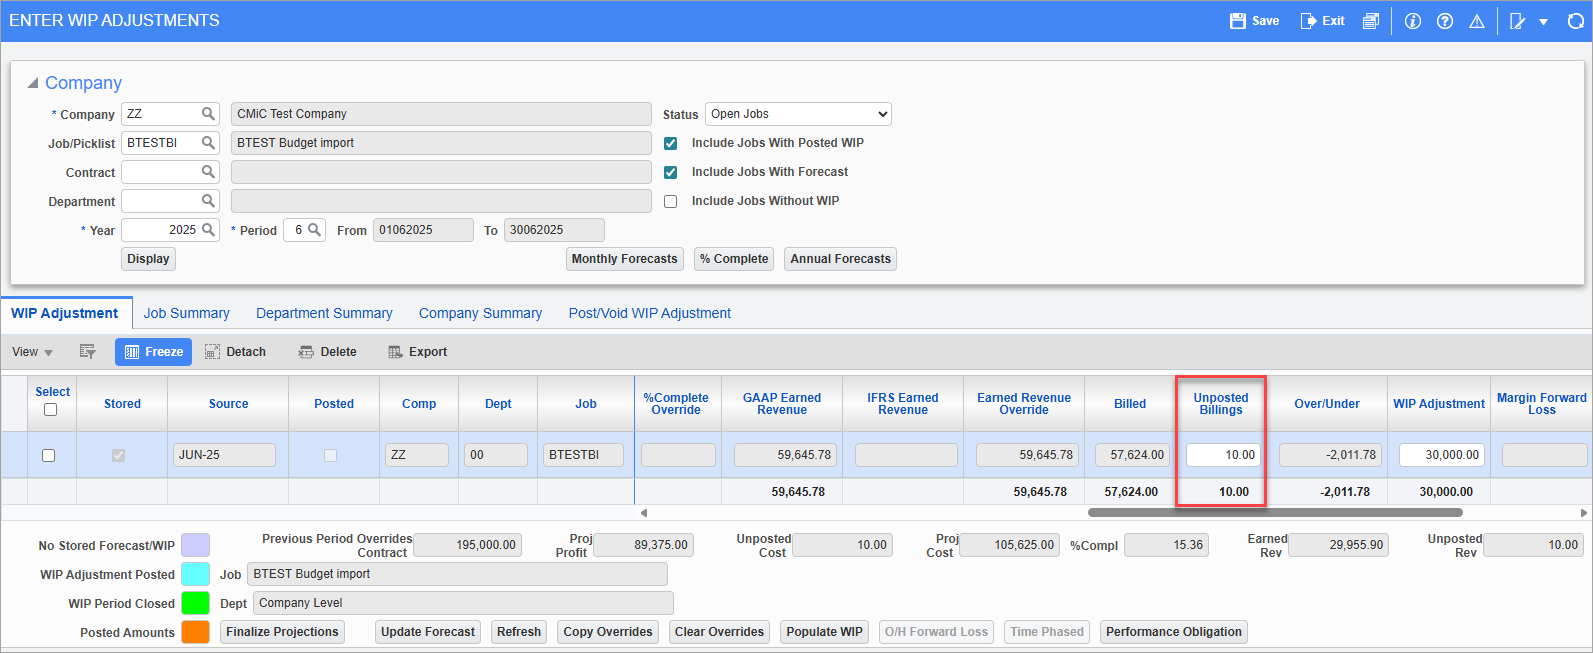Delete the selected row
The height and width of the screenshot is (653, 1593).
pos(328,352)
